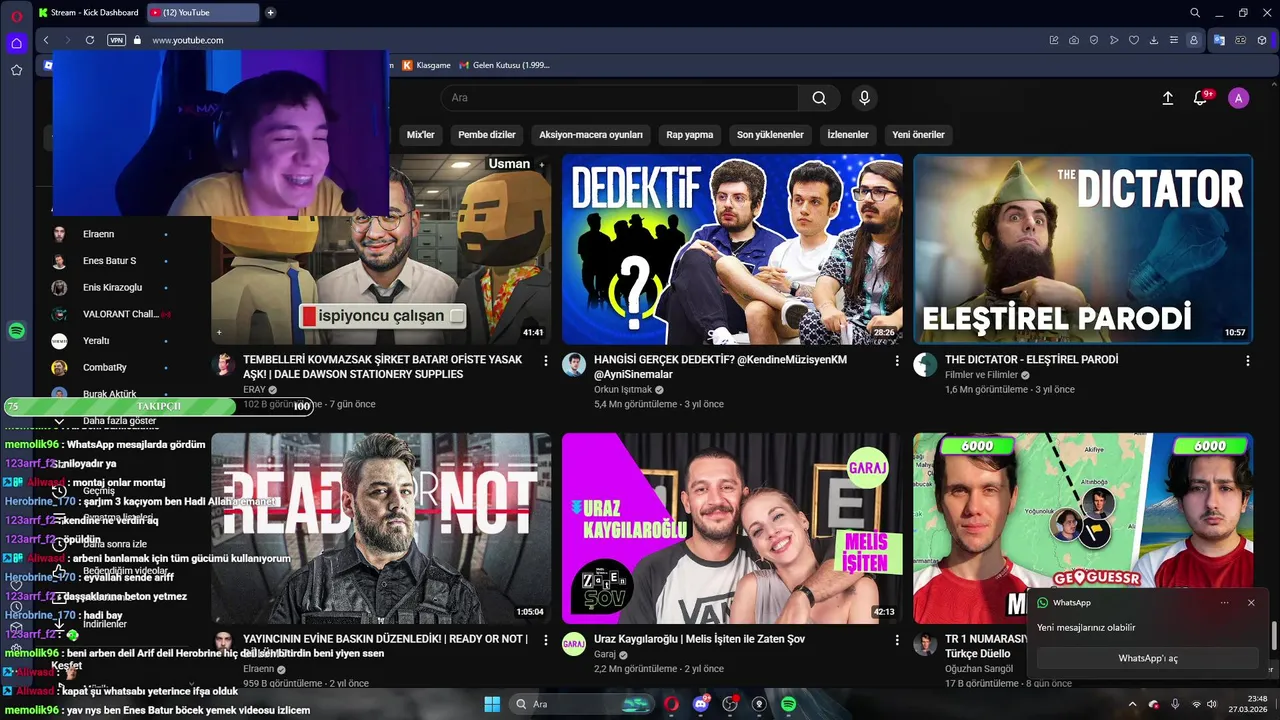The width and height of the screenshot is (1280, 720).
Task: Open THE DICTATOR - ELEŞTİREL PARODİ thumbnail
Action: point(1083,249)
